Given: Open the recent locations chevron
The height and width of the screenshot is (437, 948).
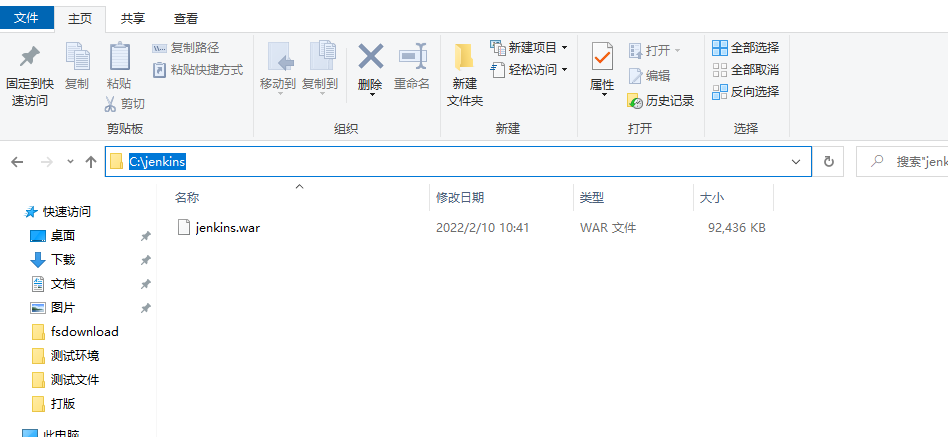Looking at the screenshot, I should coord(70,161).
